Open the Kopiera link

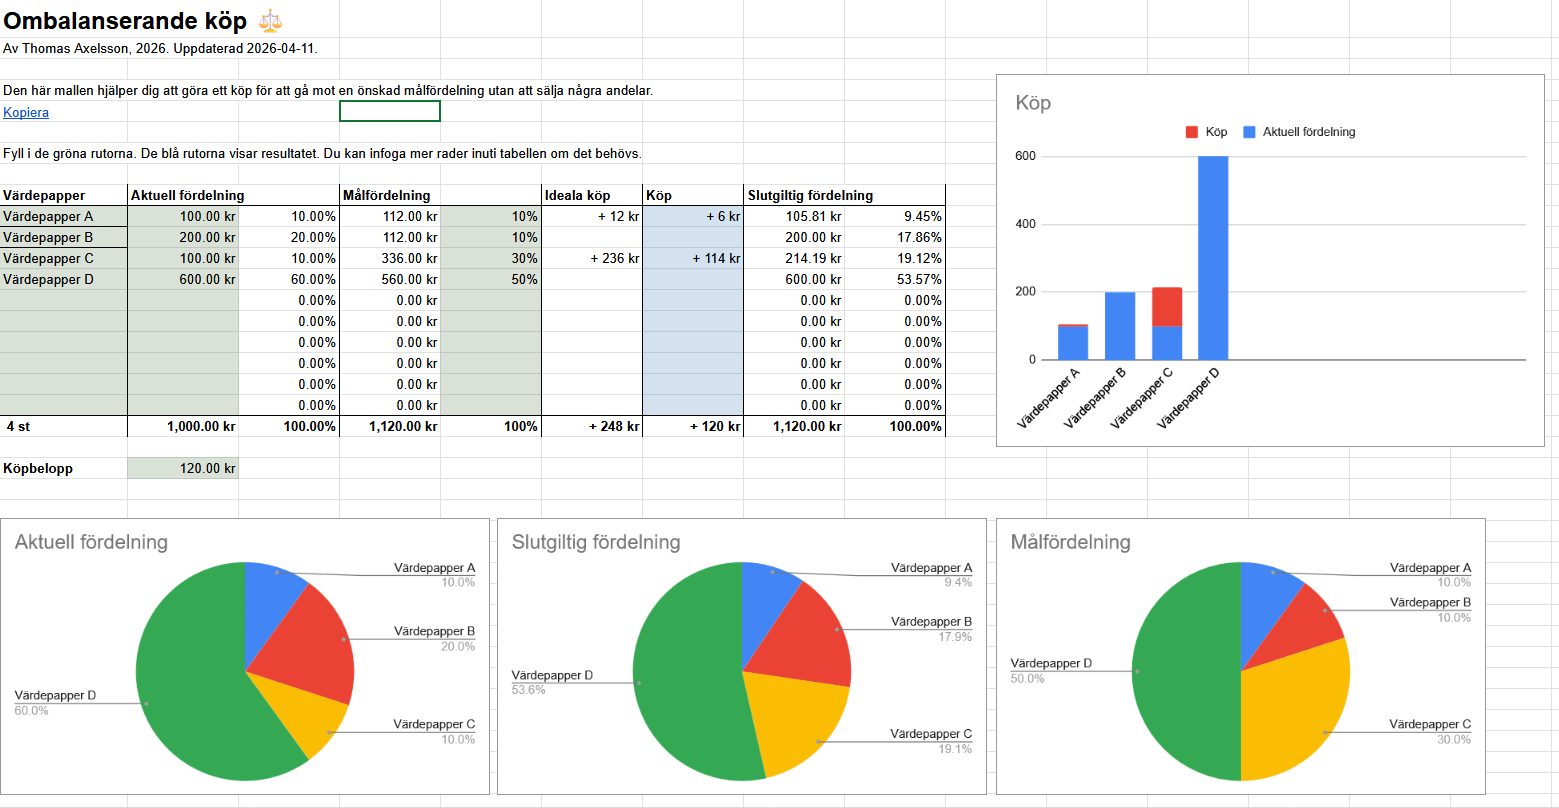(26, 112)
